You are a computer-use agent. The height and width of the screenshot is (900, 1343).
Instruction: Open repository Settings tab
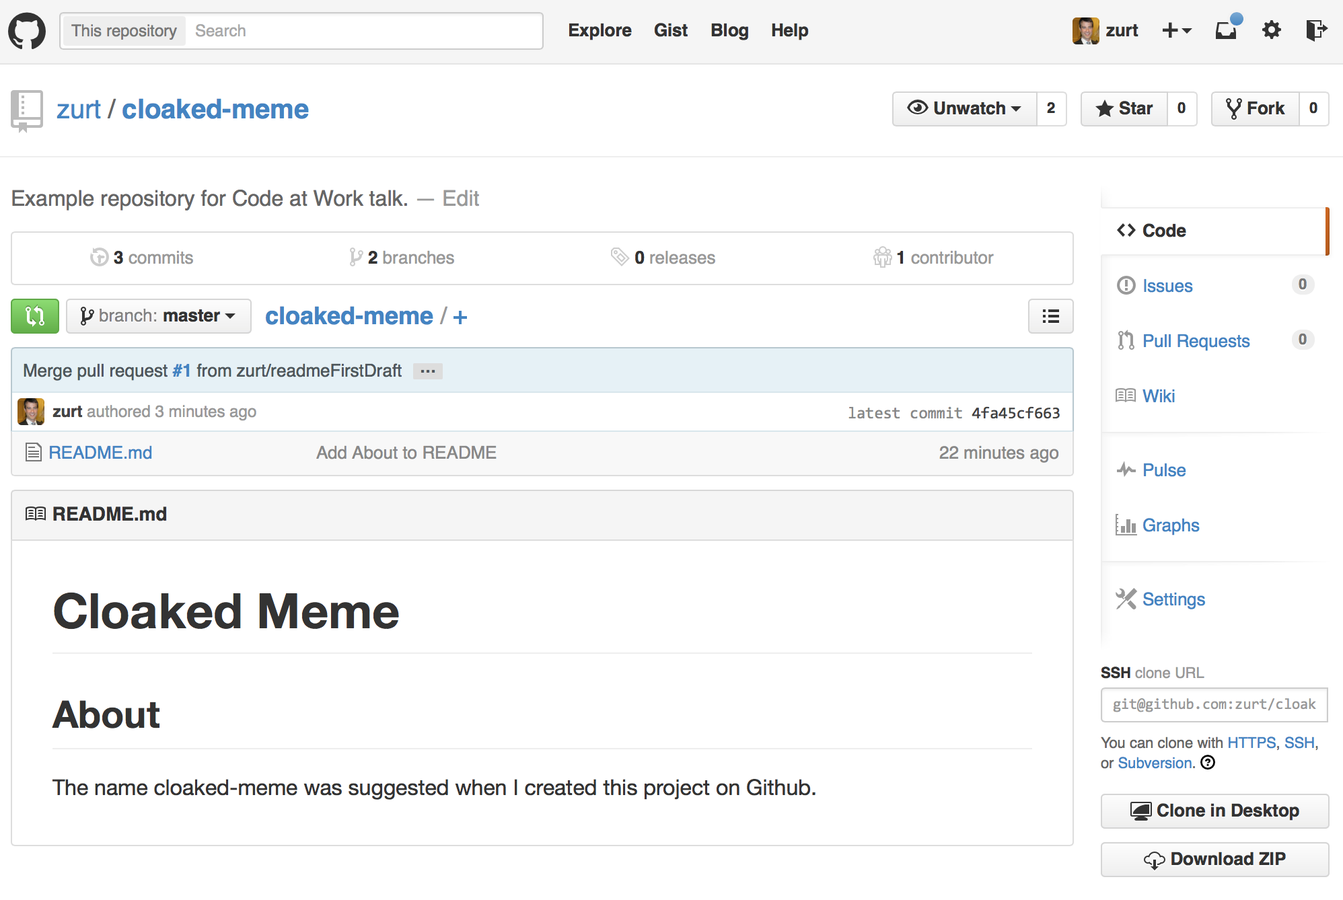tap(1174, 599)
